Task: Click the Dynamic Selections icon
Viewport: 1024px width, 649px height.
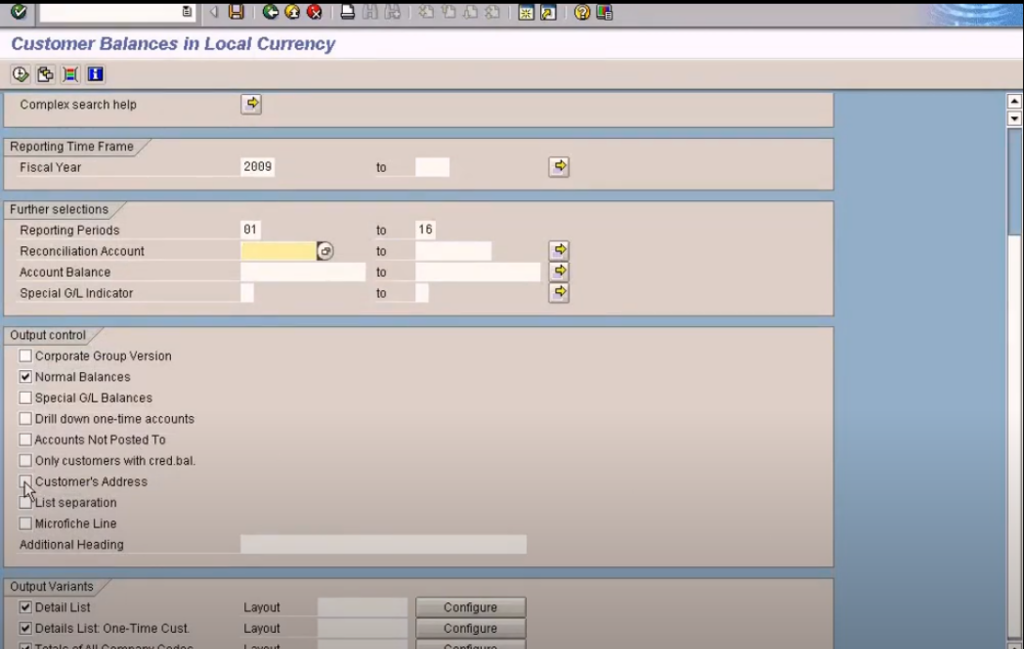Action: point(70,74)
